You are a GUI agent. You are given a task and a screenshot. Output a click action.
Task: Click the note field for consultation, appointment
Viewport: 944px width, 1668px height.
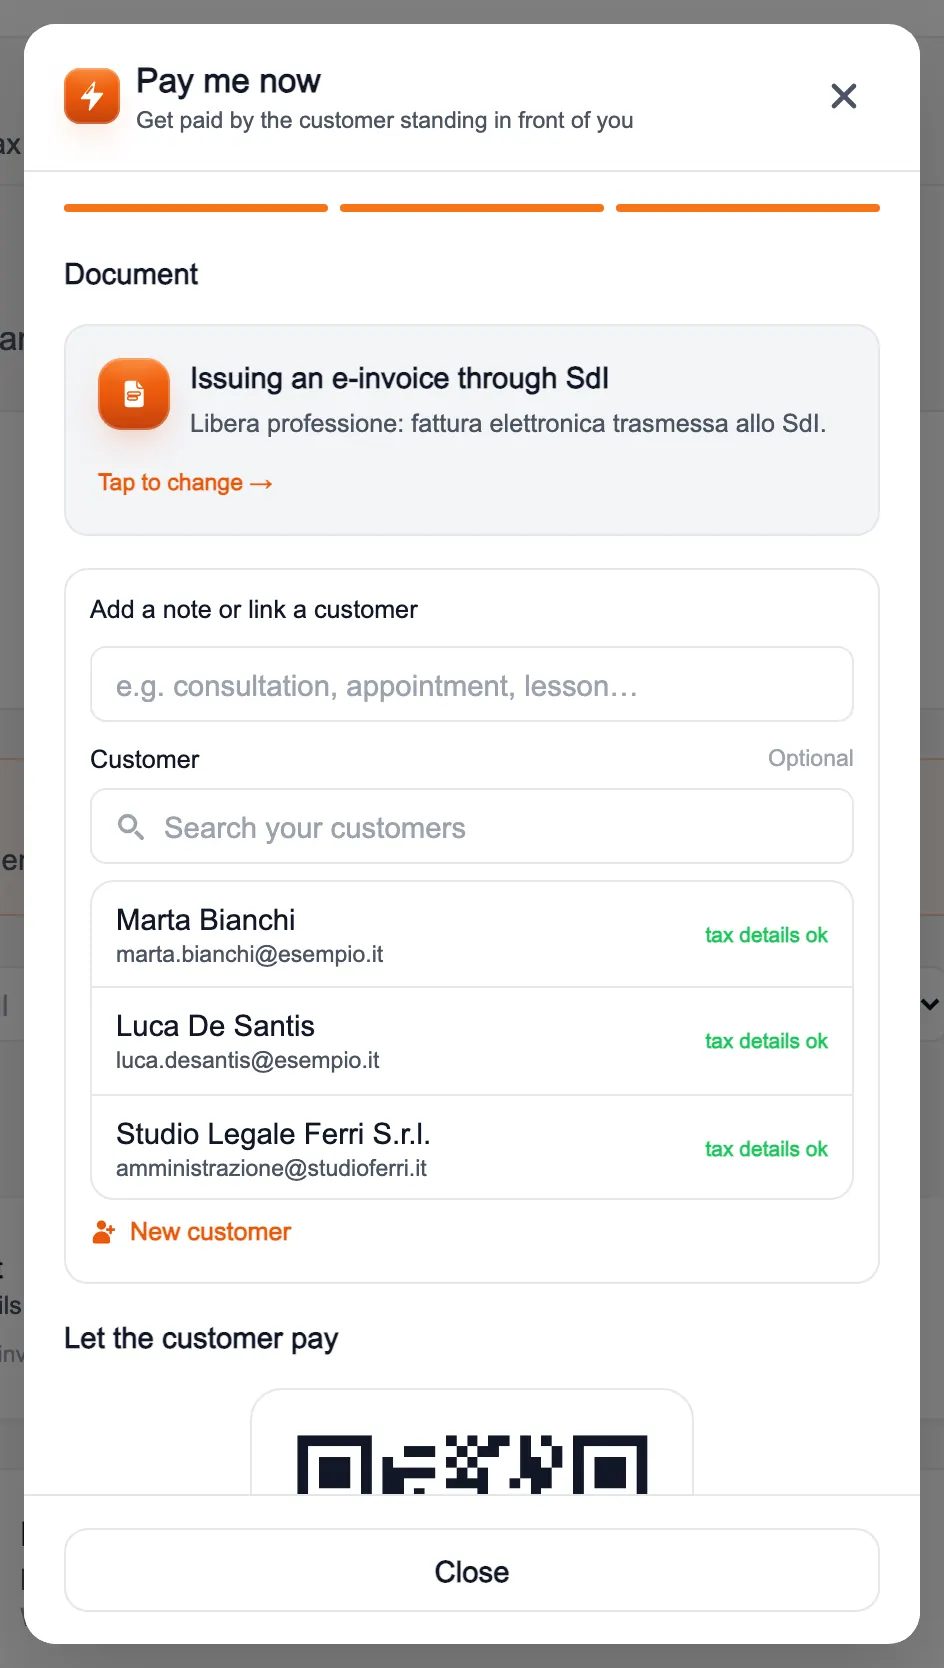[472, 685]
